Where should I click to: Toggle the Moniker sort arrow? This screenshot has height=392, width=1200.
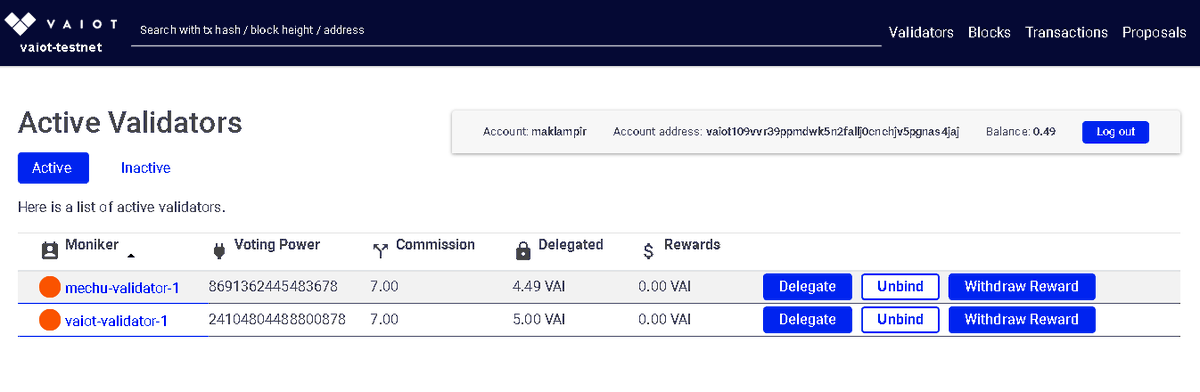click(x=131, y=256)
